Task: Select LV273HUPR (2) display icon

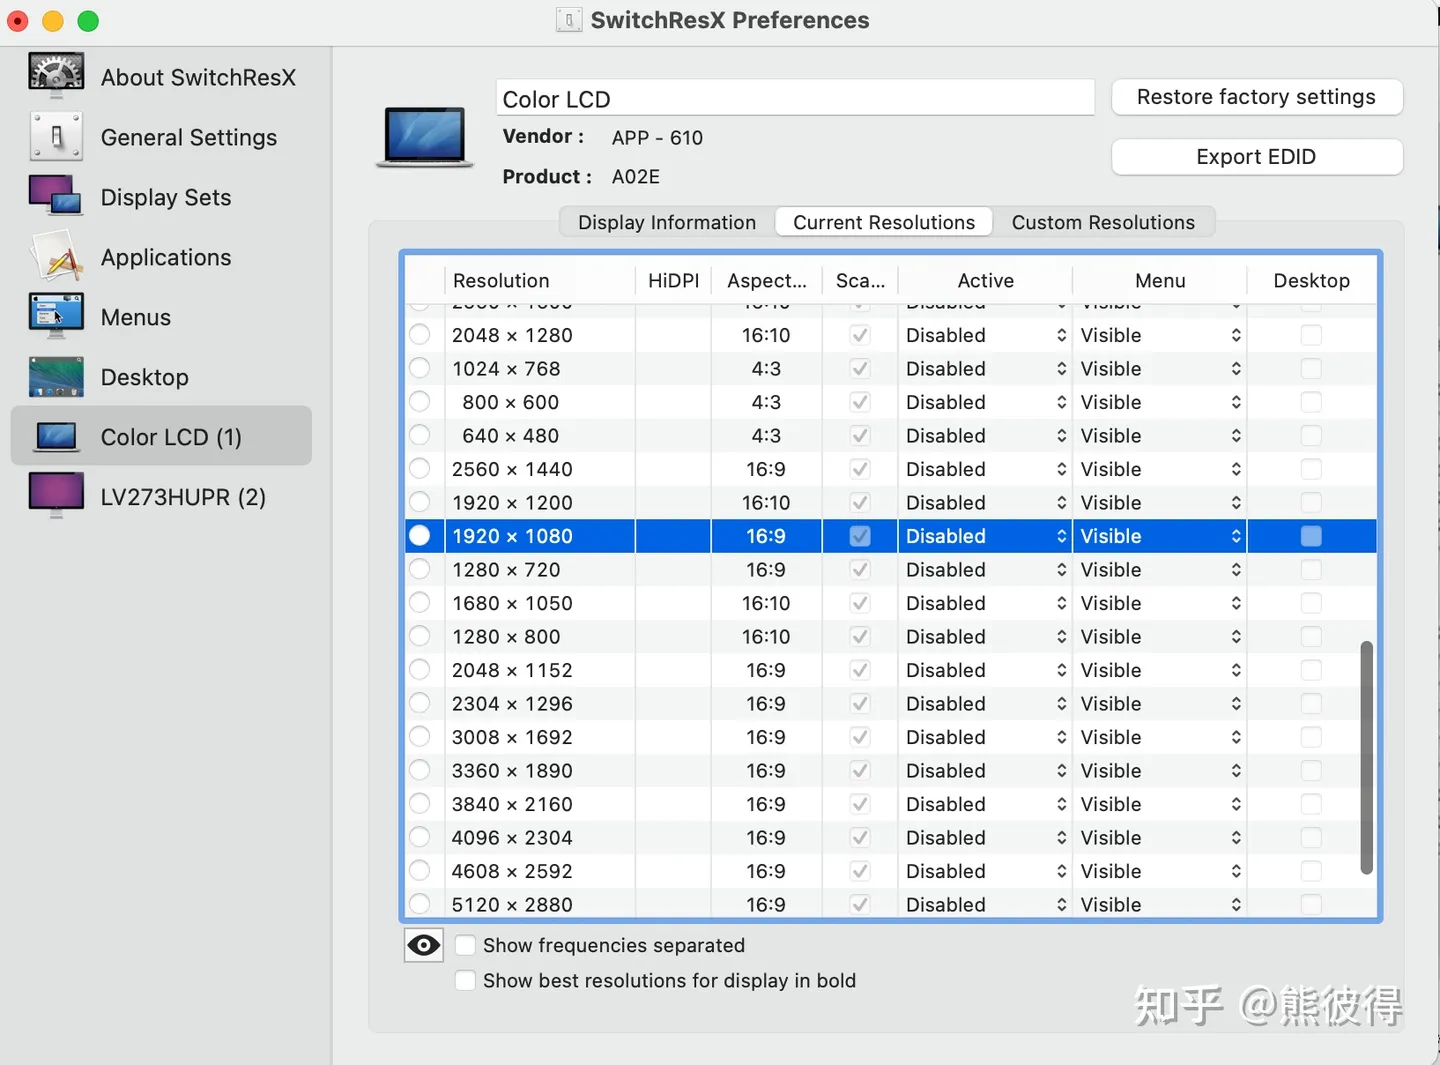Action: point(56,496)
